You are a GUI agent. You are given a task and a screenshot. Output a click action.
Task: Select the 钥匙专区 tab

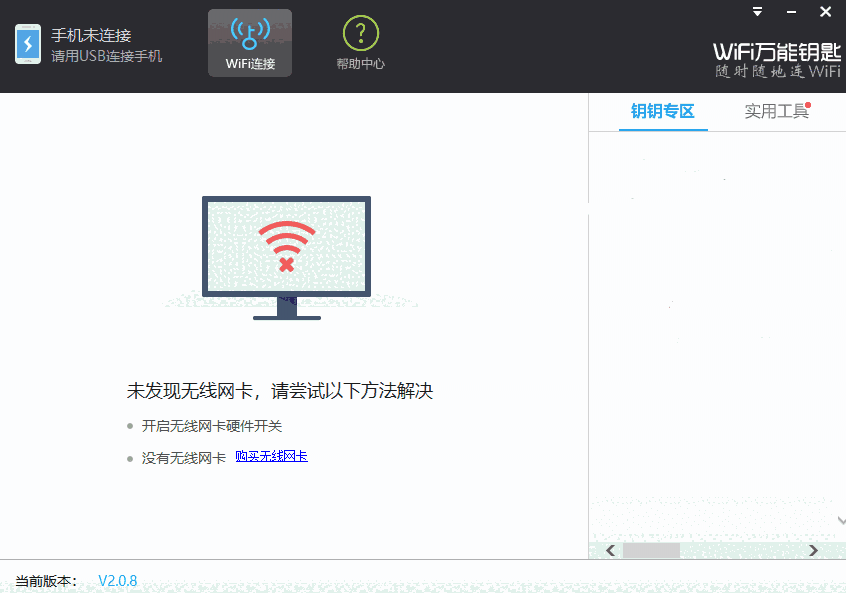662,112
